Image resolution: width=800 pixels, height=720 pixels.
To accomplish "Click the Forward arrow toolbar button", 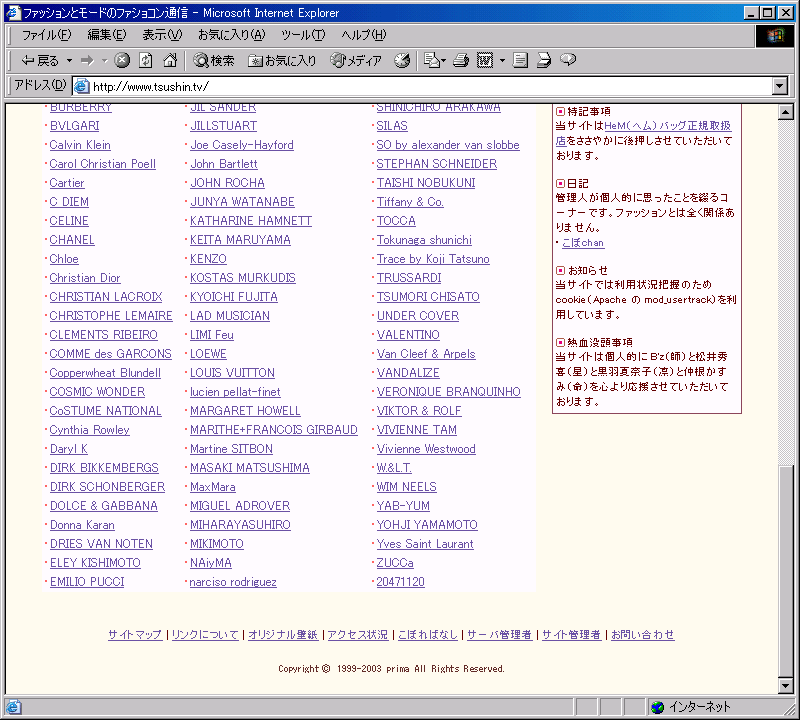I will tap(87, 61).
